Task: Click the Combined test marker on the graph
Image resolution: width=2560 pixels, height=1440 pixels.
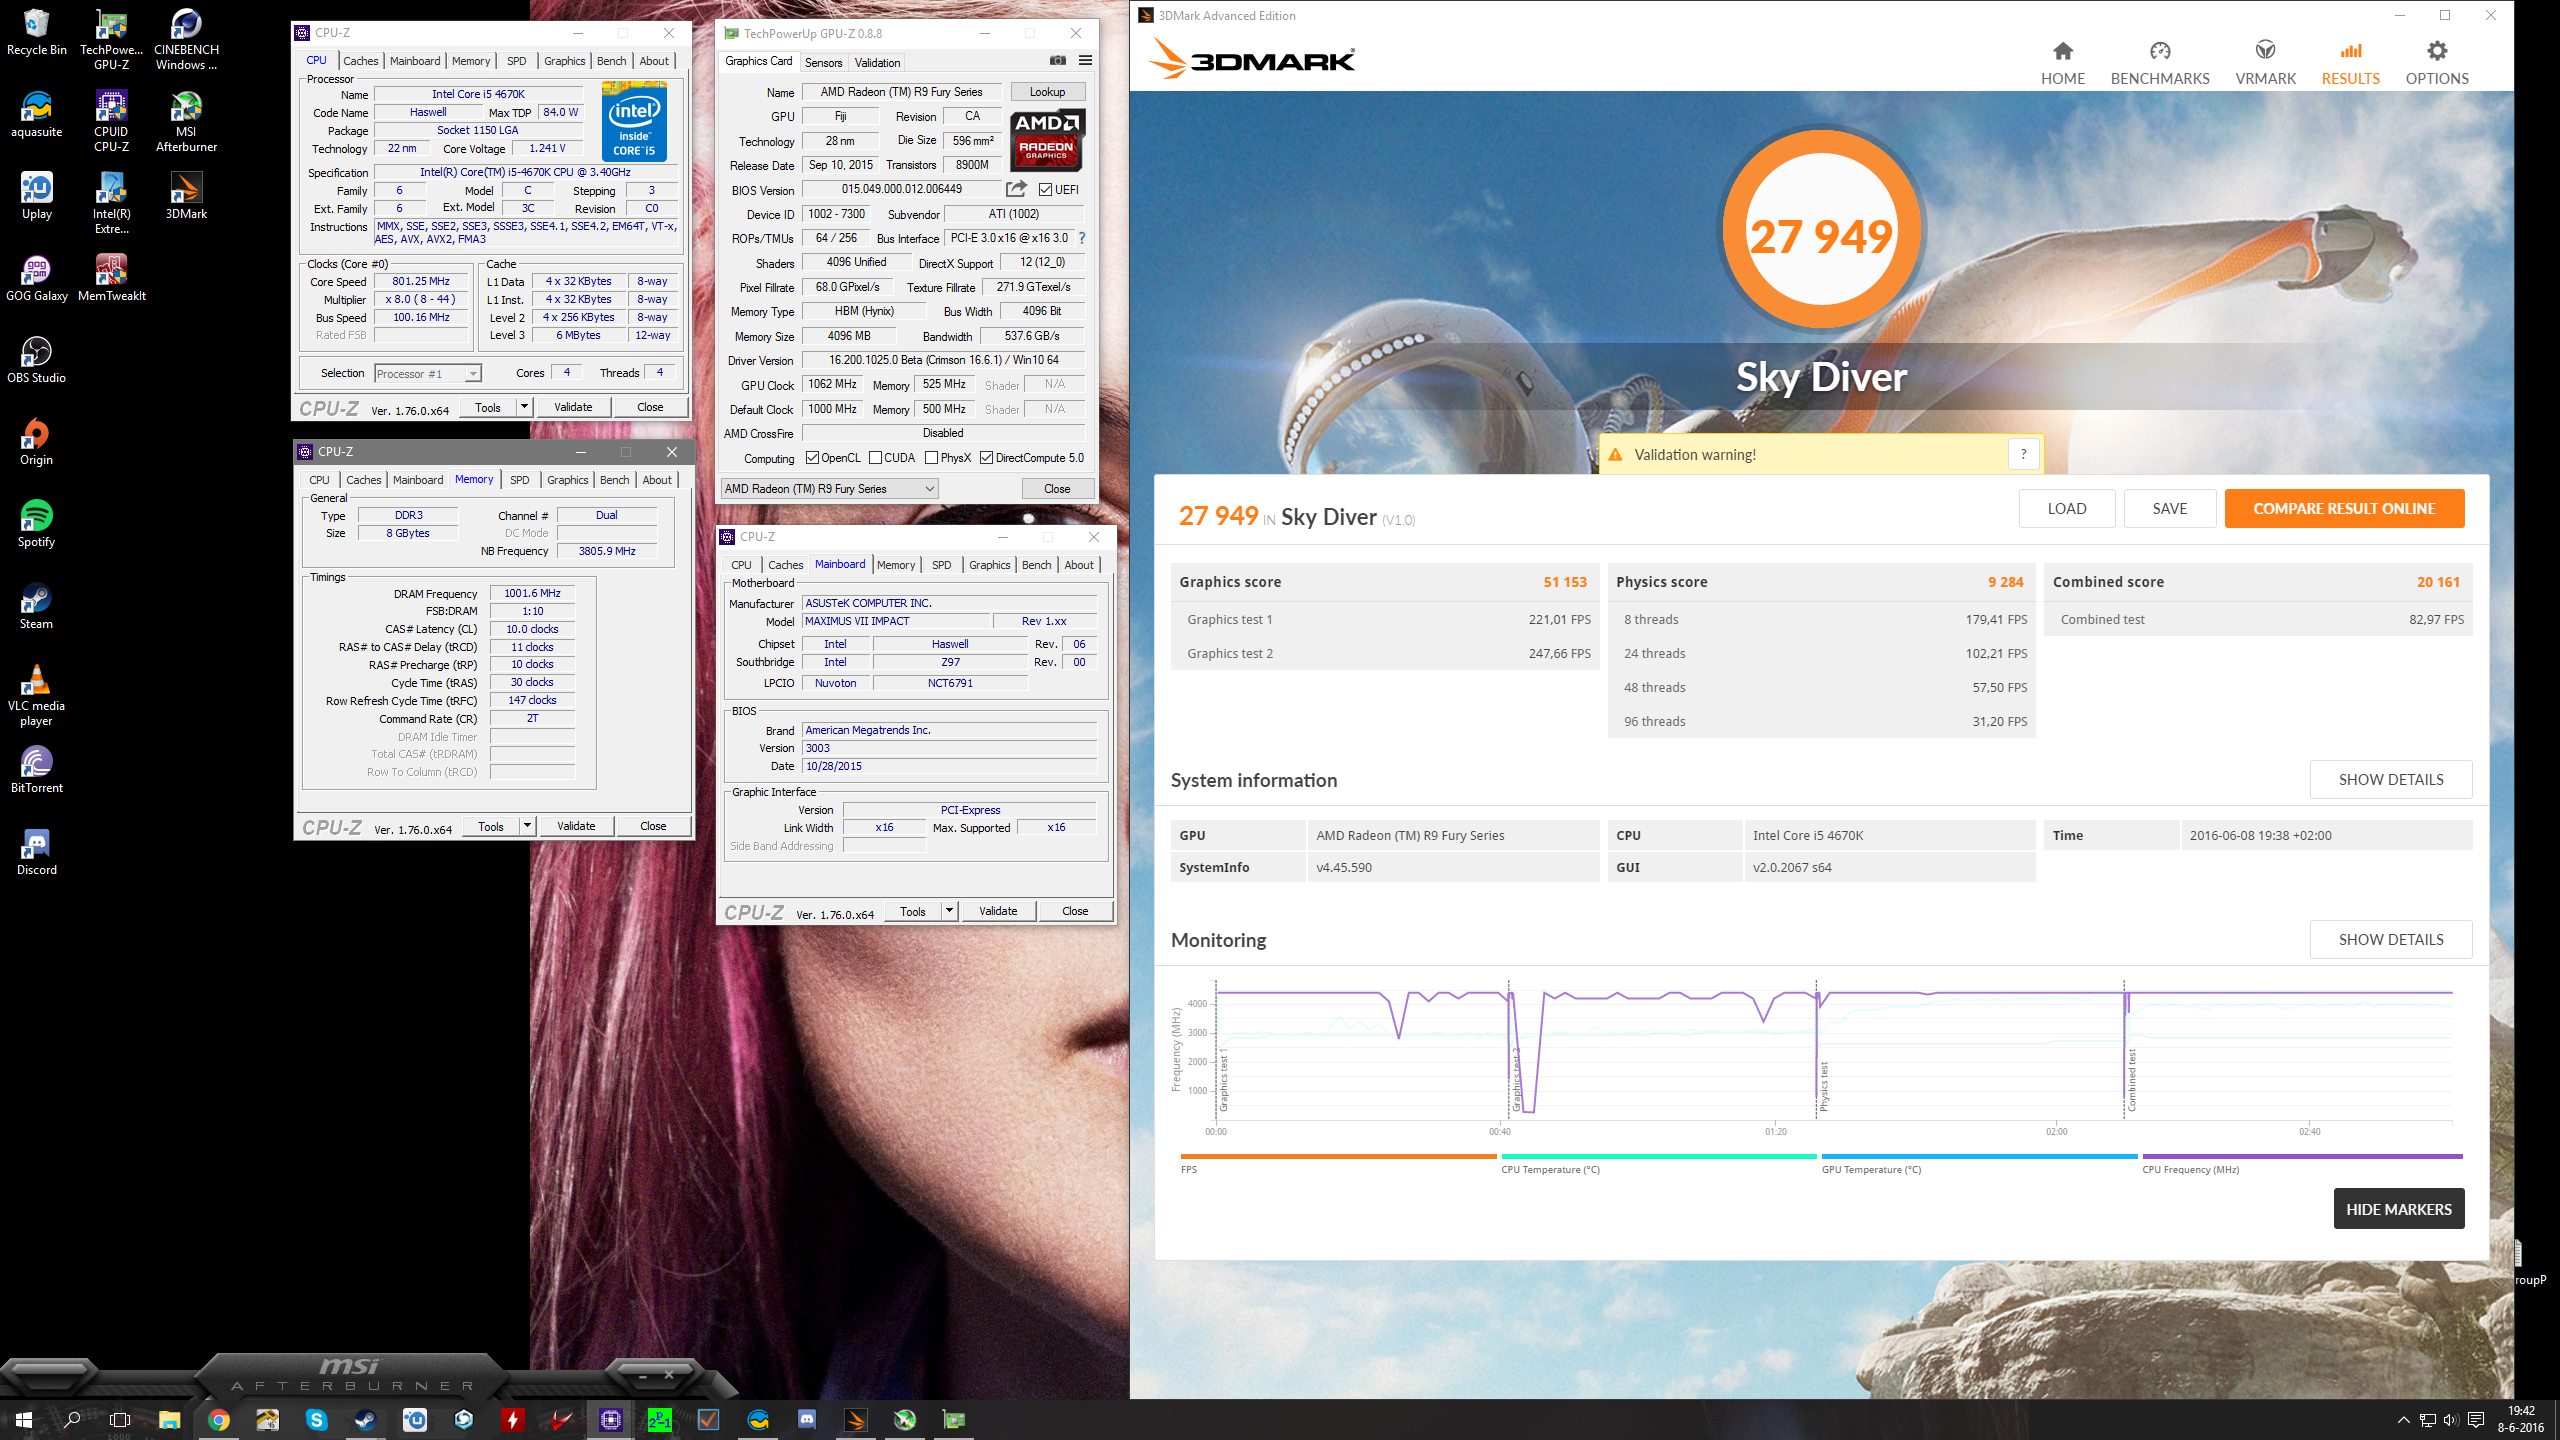Action: coord(2131,1080)
